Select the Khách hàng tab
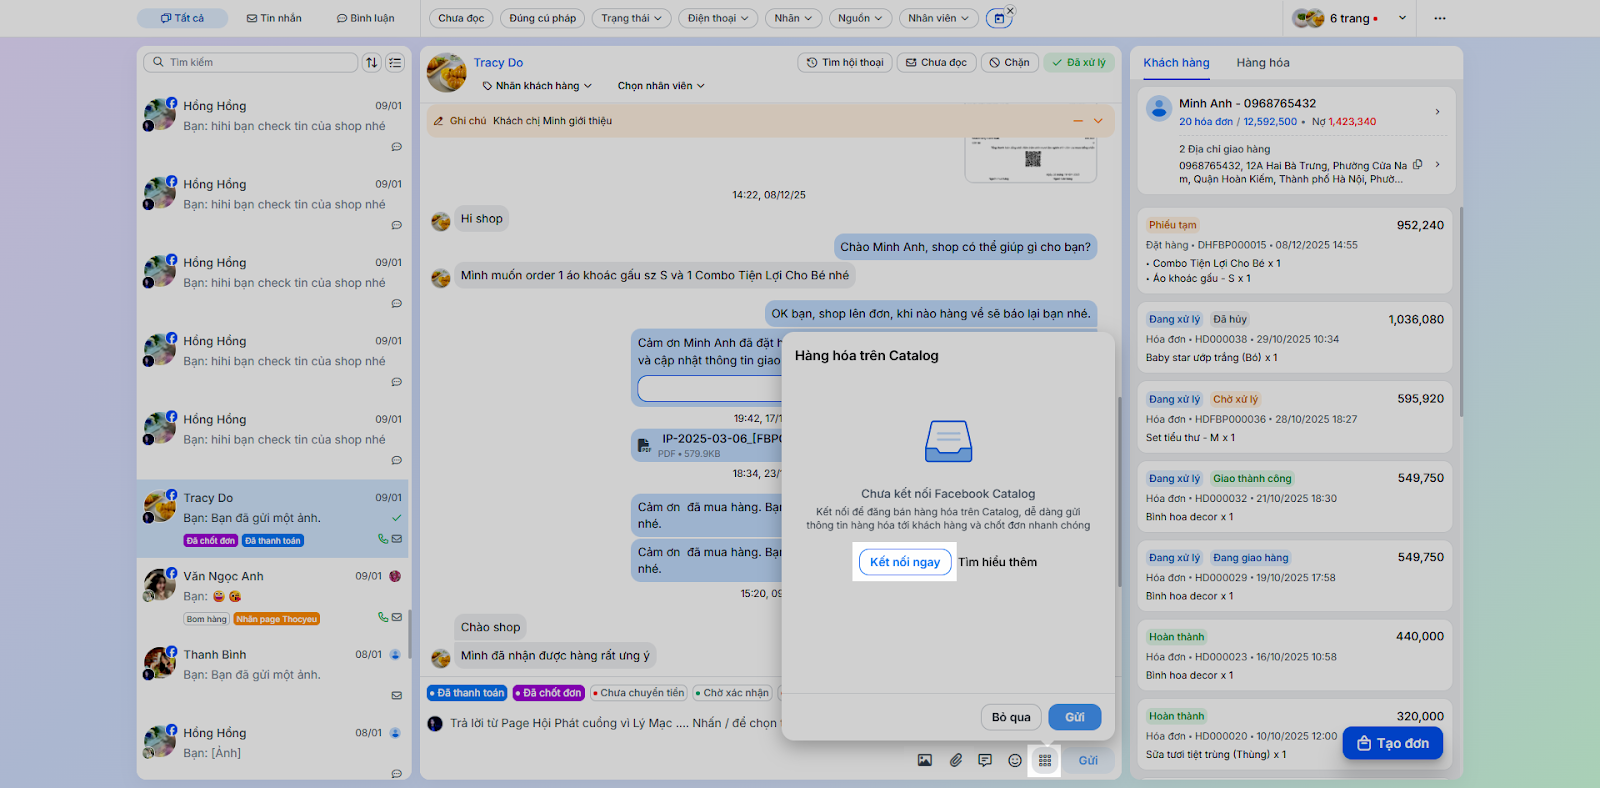This screenshot has height=788, width=1600. (x=1176, y=63)
